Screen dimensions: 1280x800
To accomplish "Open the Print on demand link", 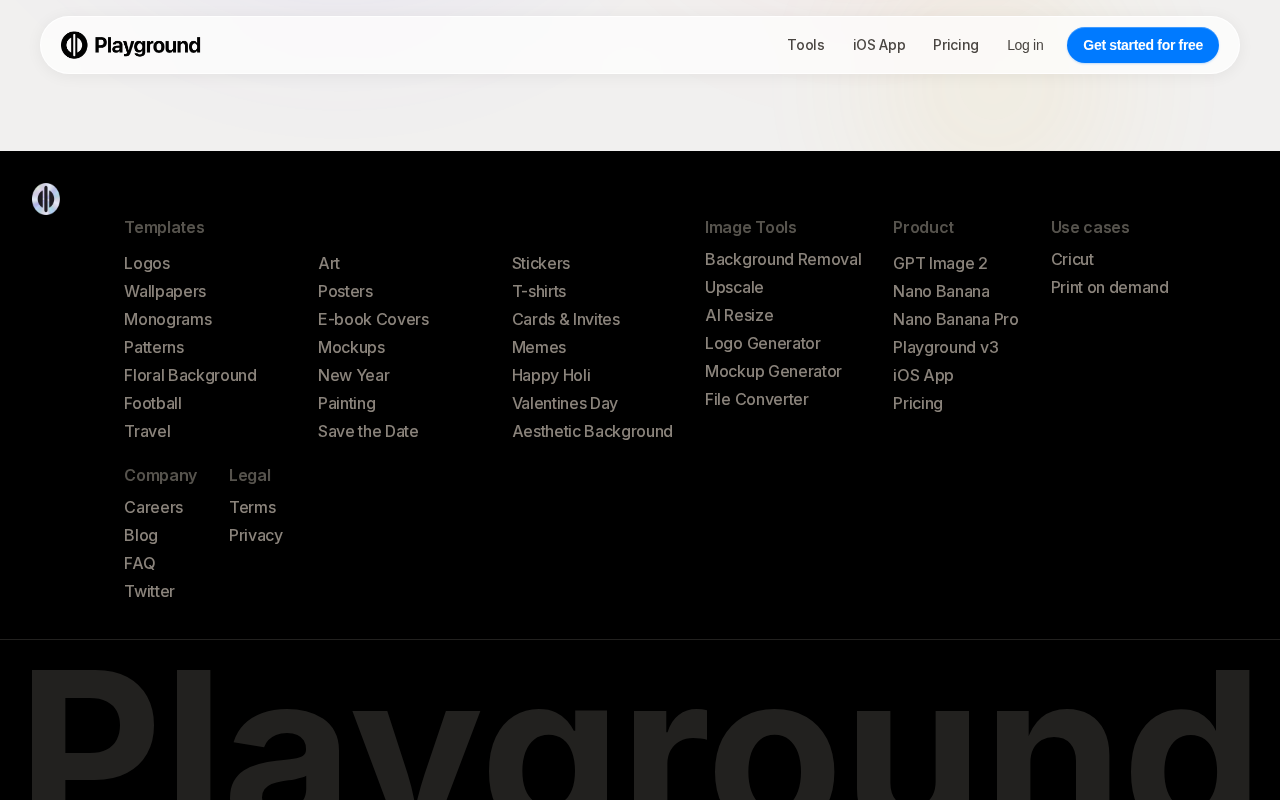I will pos(1110,287).
